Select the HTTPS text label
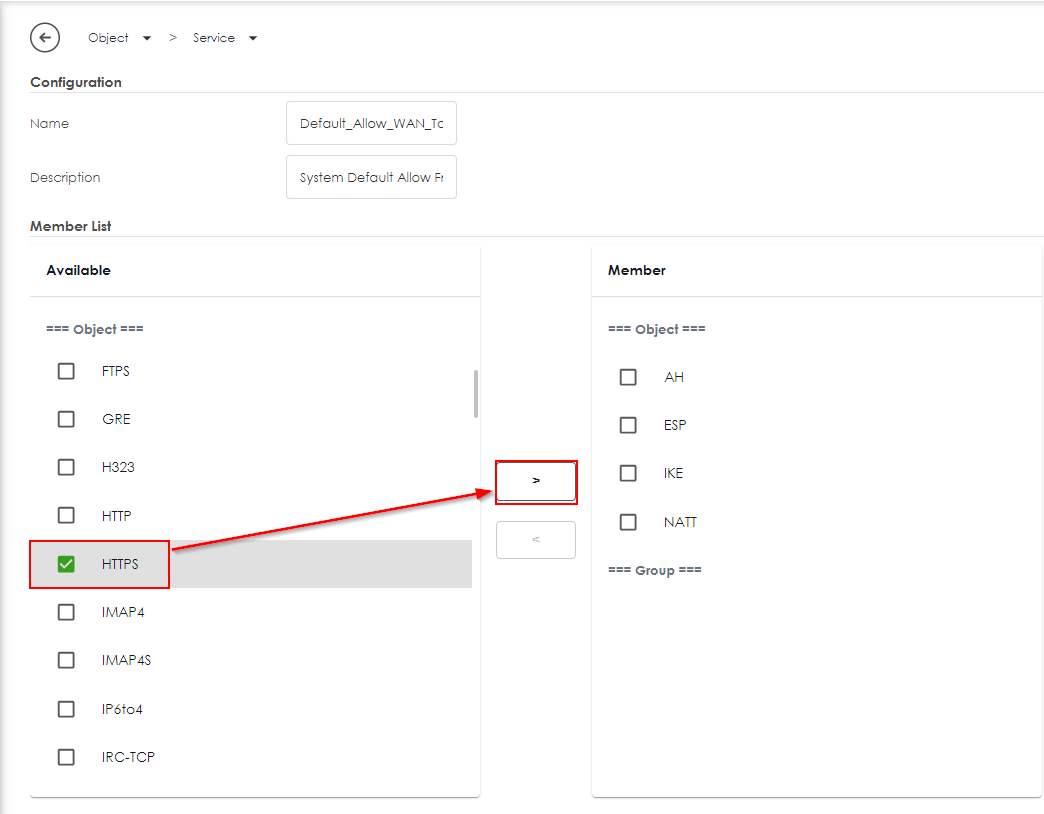 [x=120, y=564]
